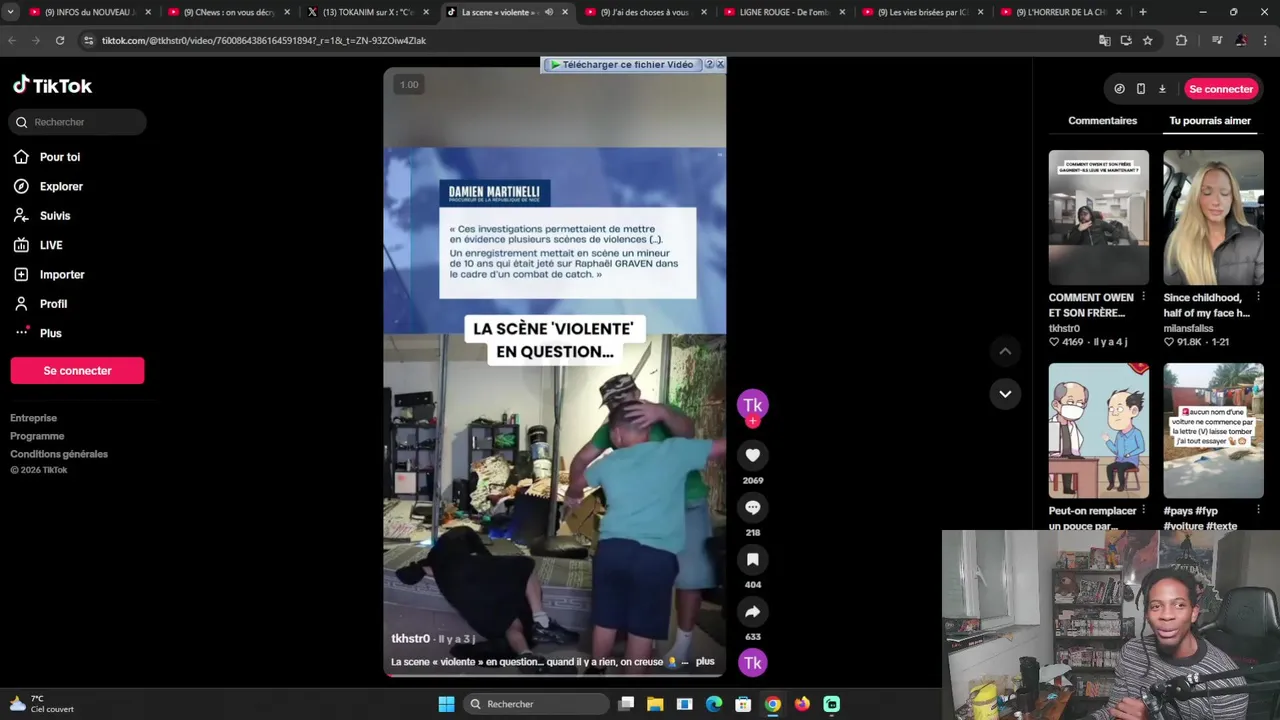Click the sidebar Se connecter button
Viewport: 1280px width, 720px height.
[77, 370]
